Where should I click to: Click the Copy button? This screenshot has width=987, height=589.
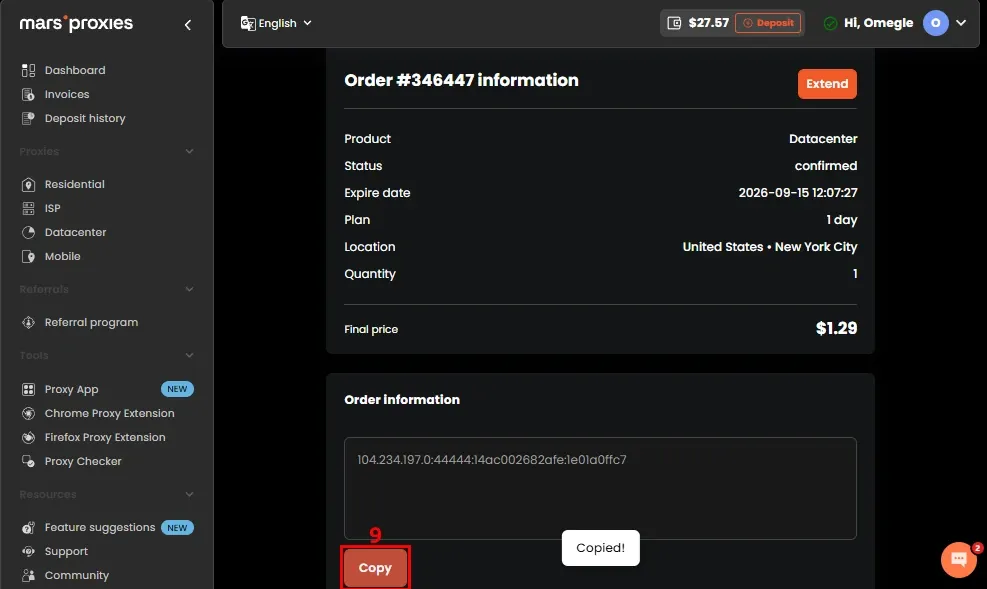[x=375, y=568]
